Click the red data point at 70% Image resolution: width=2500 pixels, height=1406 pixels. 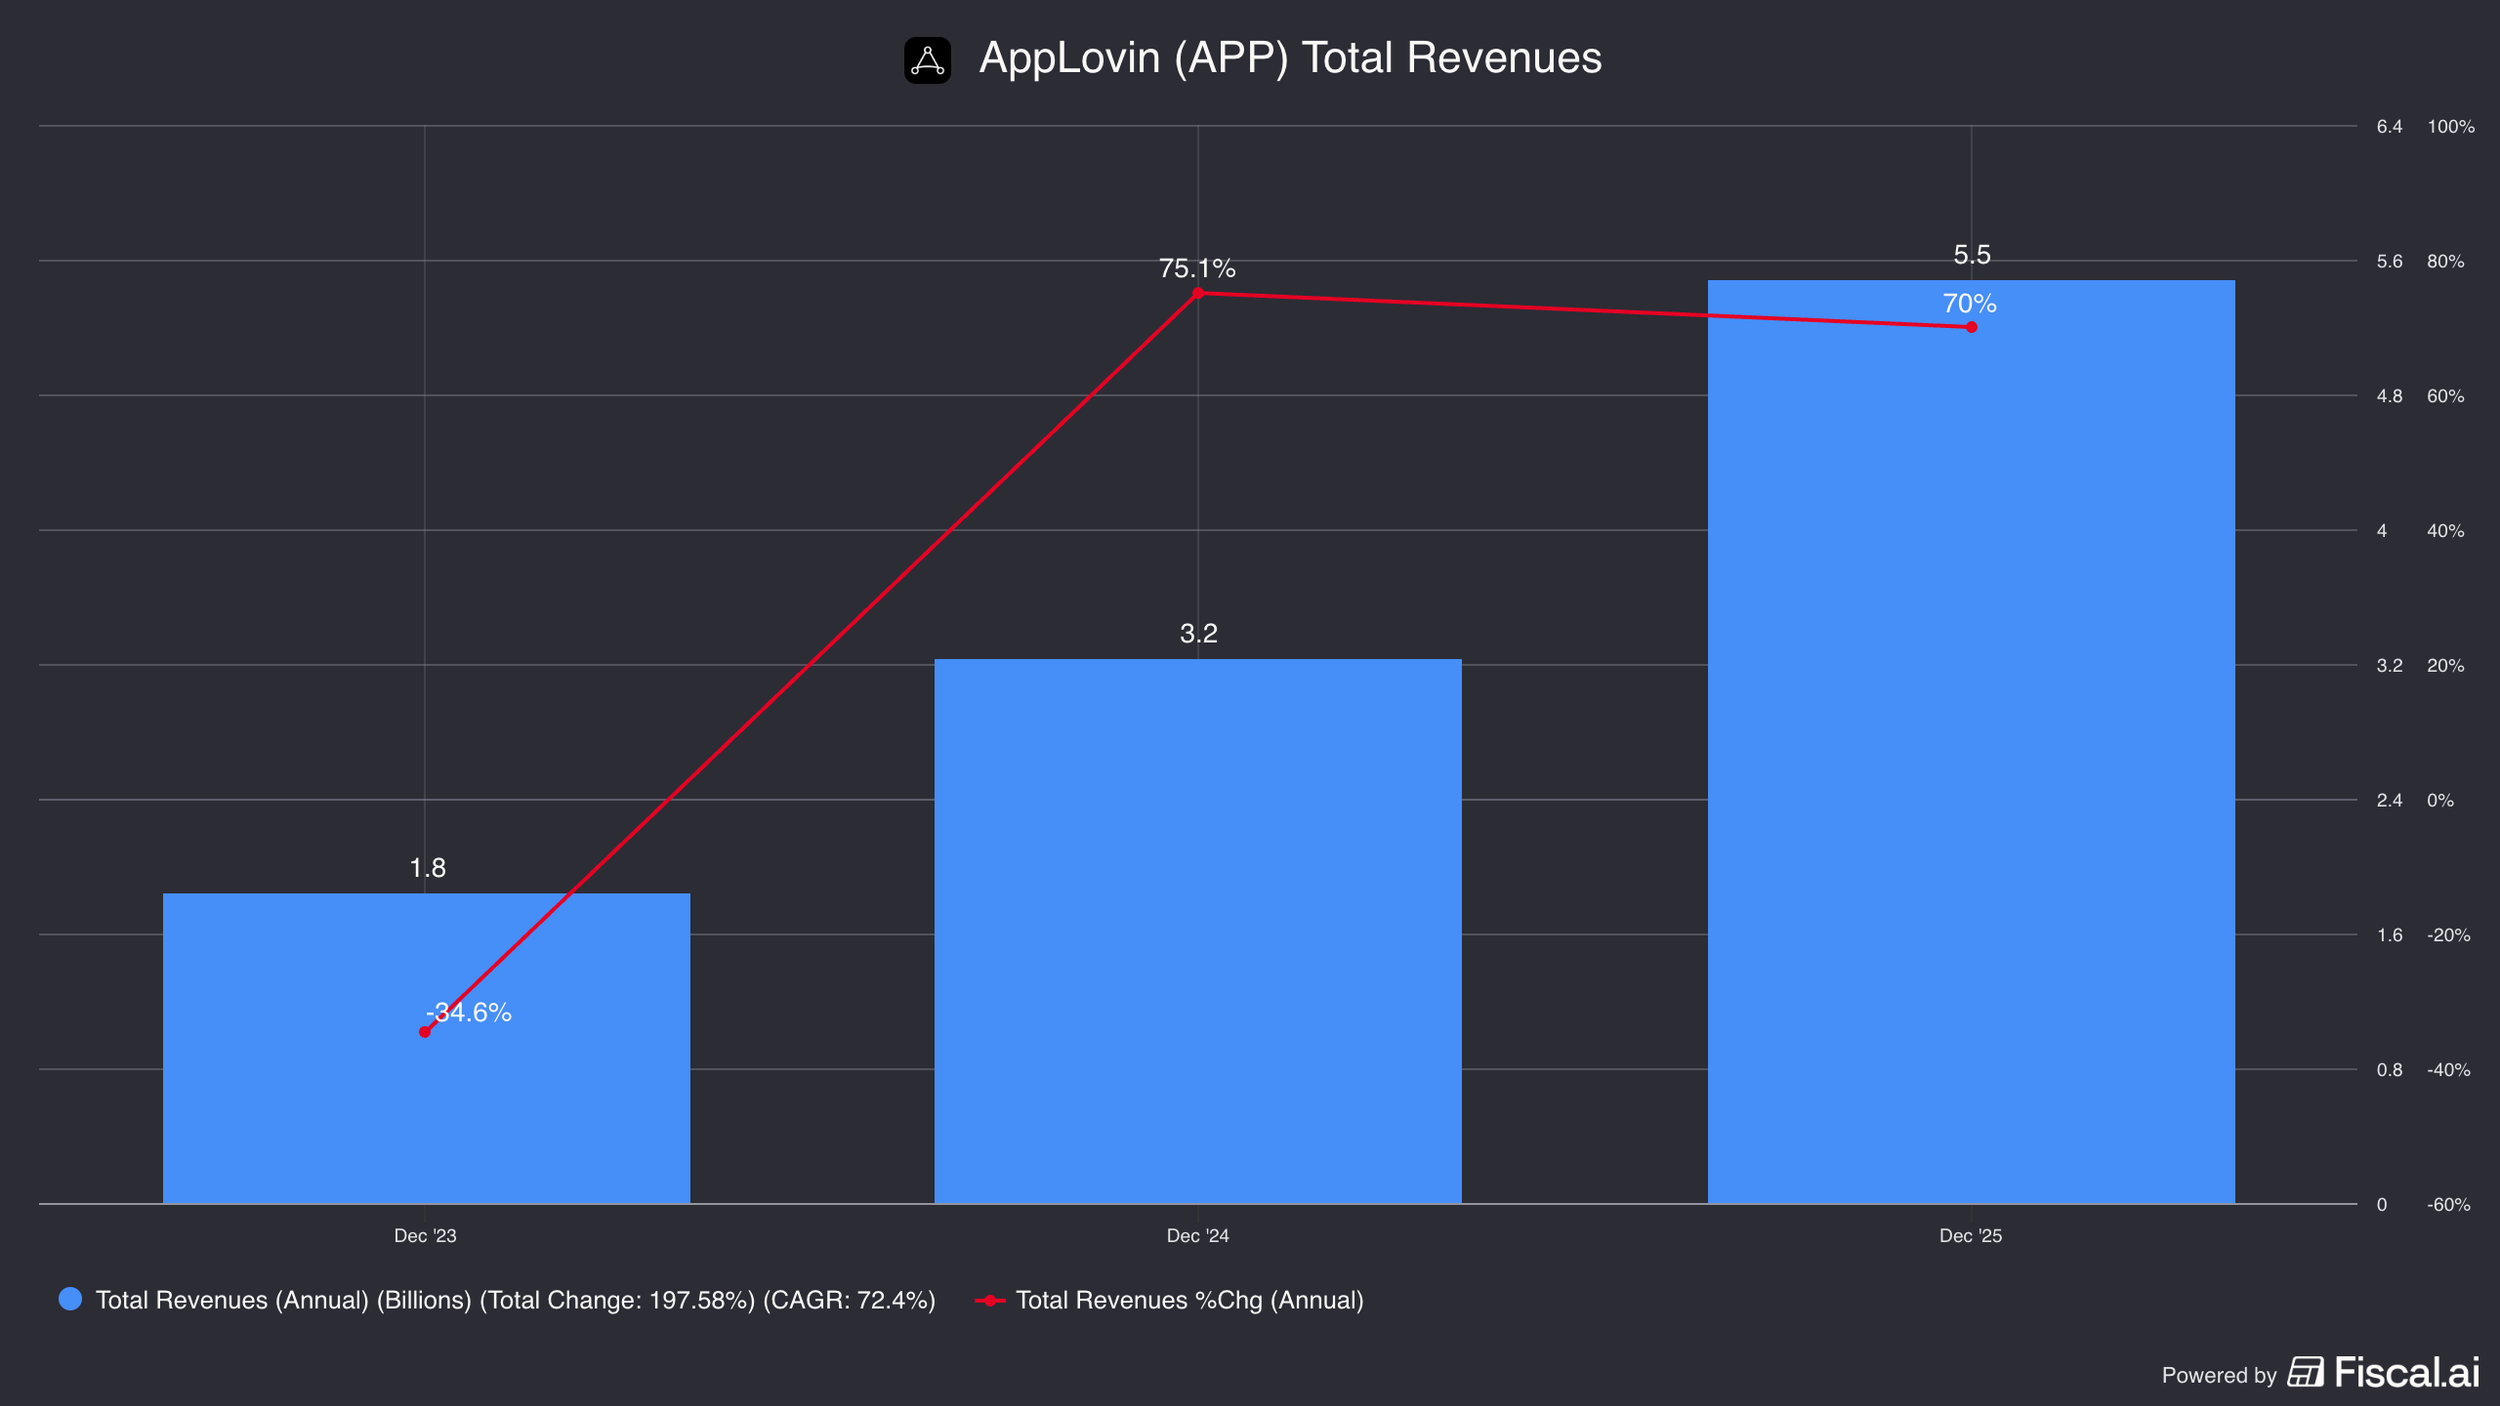tap(1971, 327)
